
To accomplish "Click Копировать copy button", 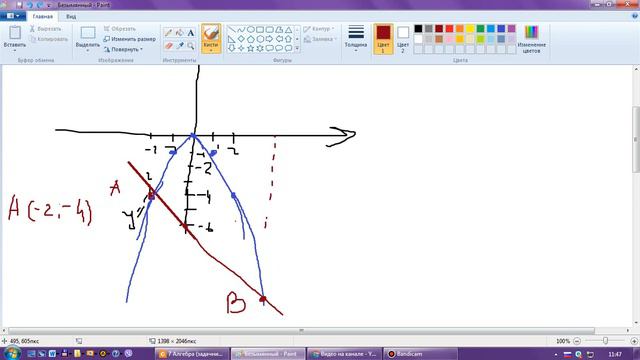I will 49,39.
